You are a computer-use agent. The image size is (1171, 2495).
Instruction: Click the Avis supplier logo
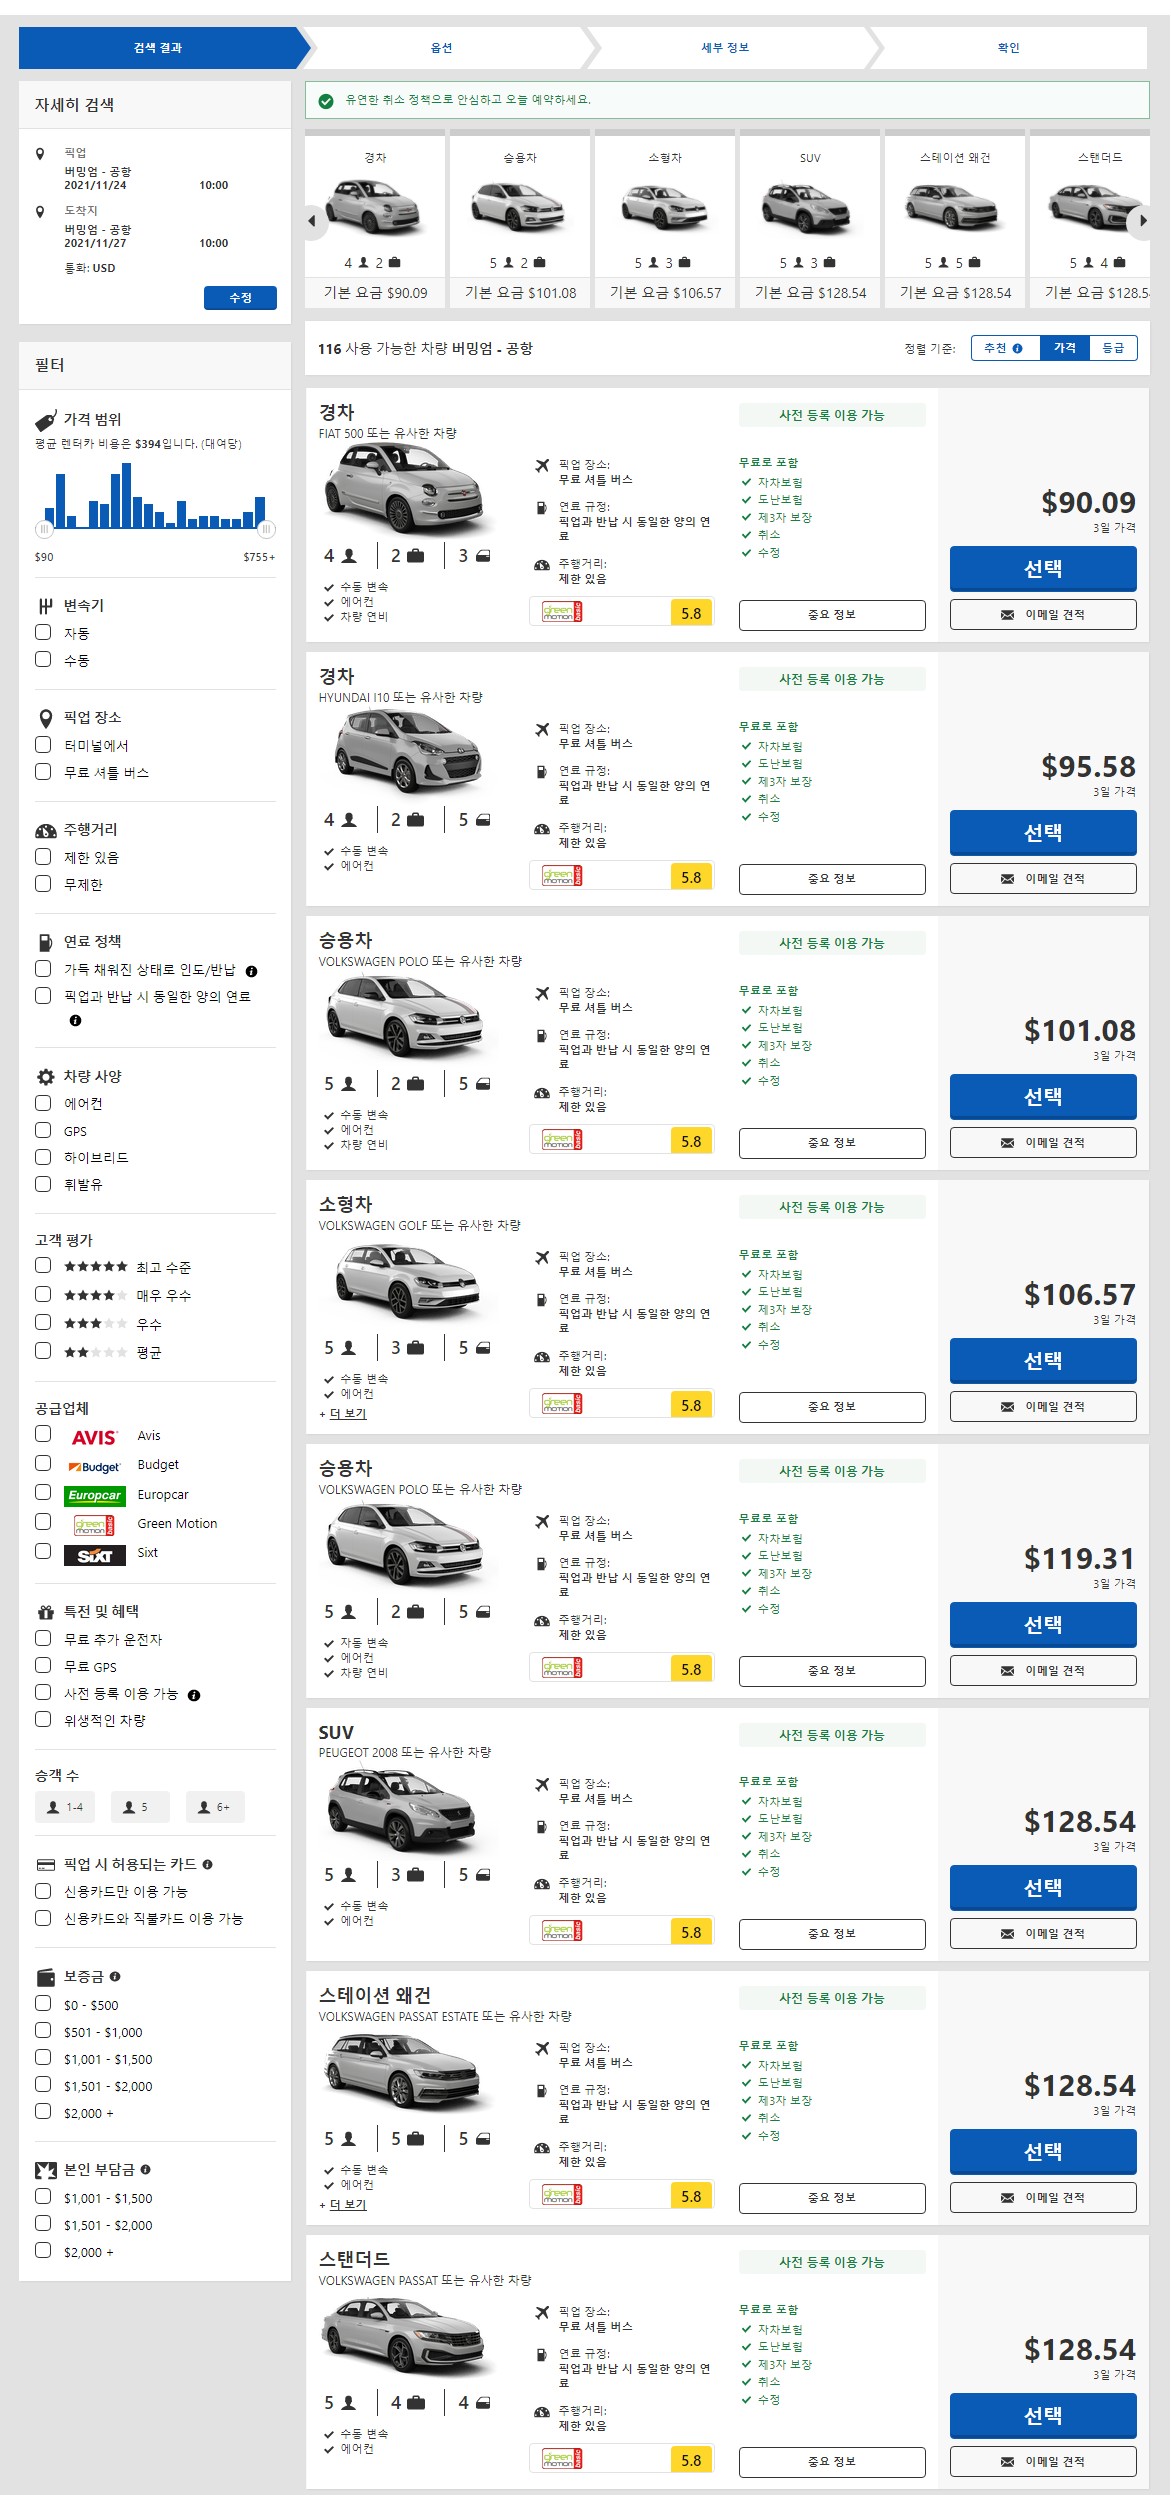tap(94, 1437)
